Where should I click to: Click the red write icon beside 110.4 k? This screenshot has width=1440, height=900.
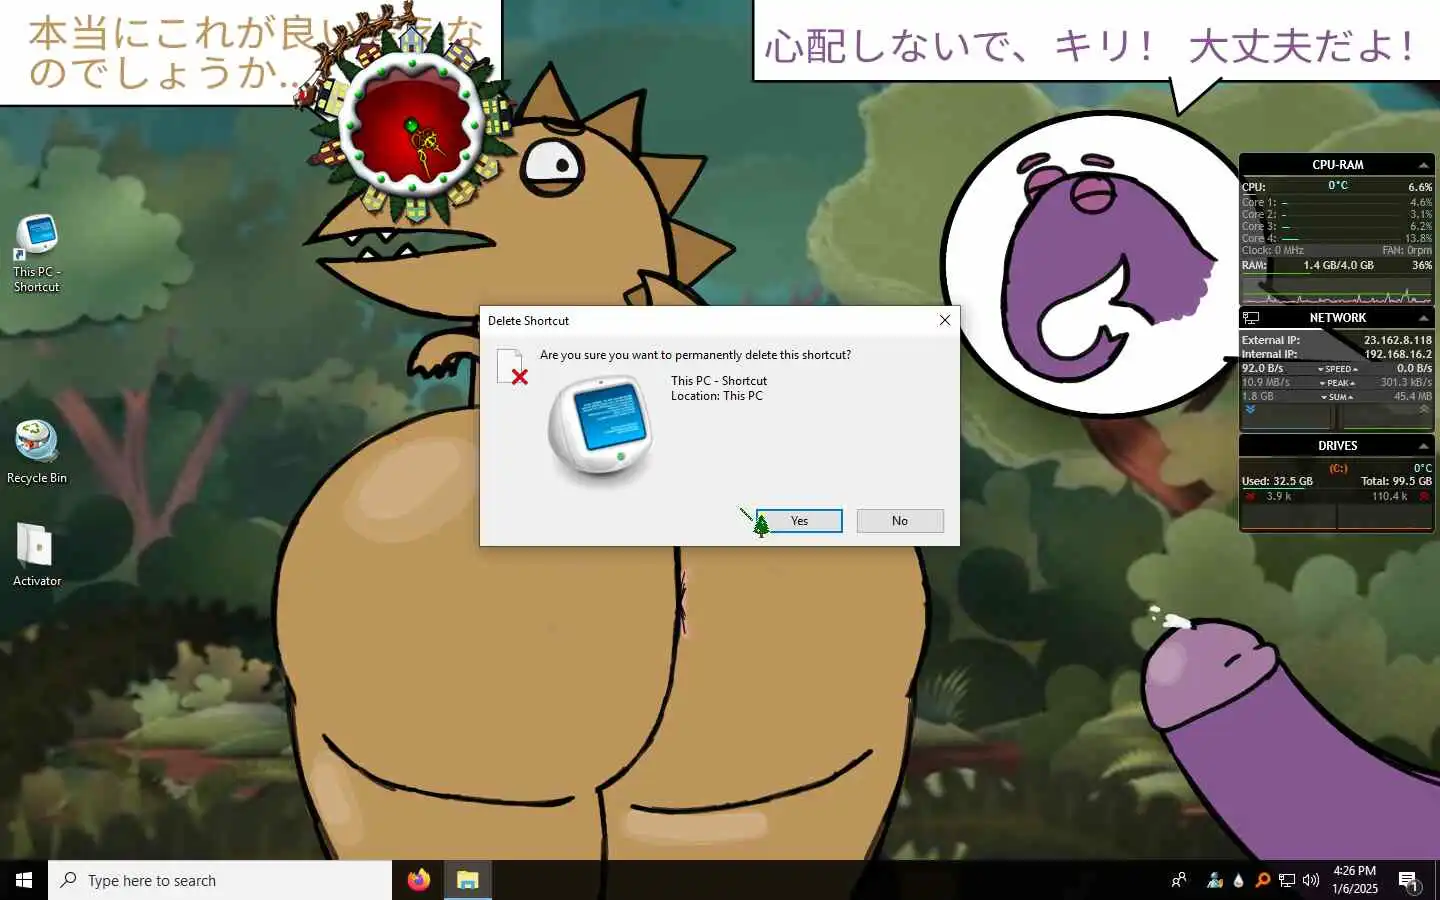point(1424,496)
